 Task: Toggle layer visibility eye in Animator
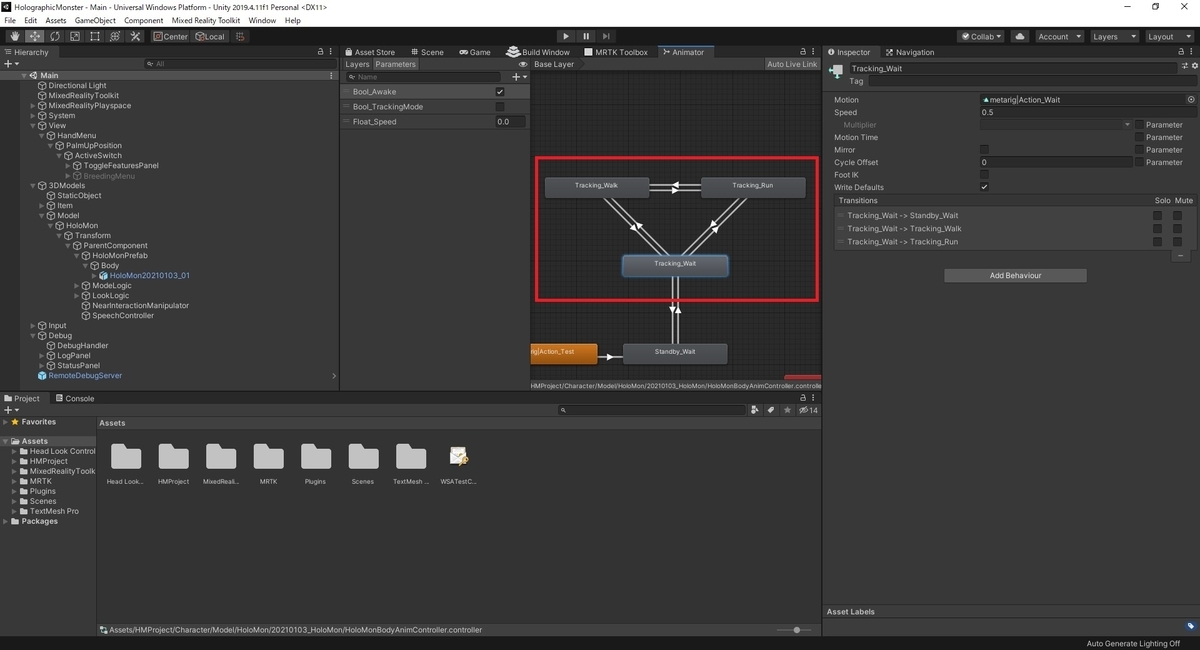tap(522, 64)
